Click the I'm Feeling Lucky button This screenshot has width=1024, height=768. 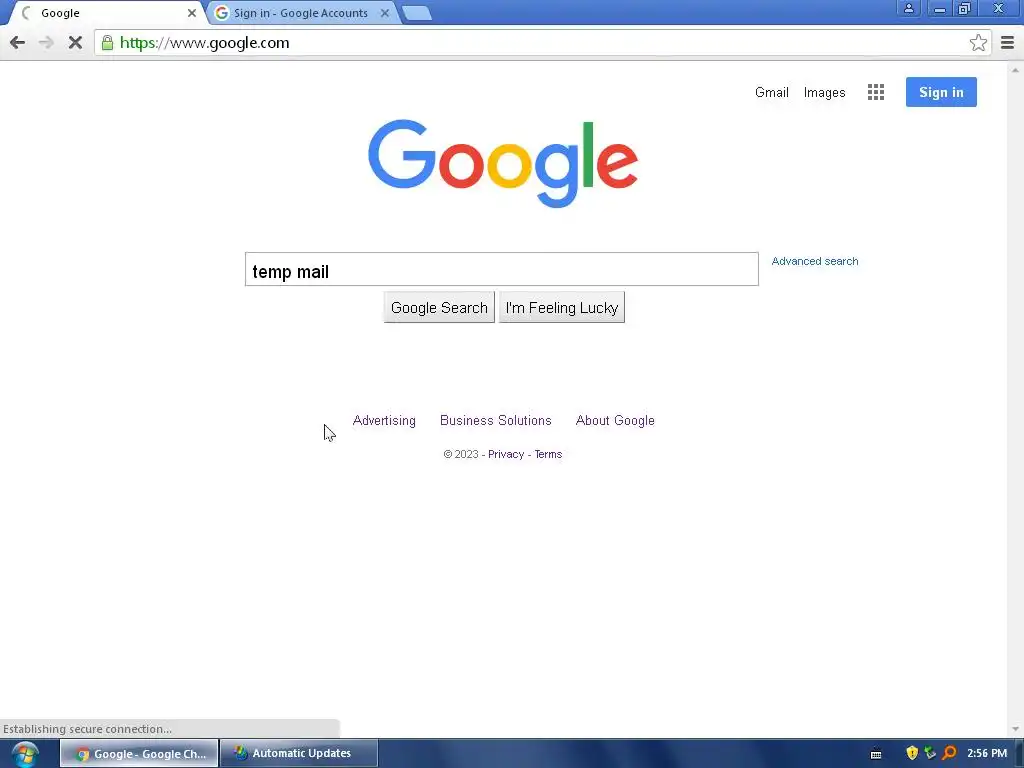coord(562,308)
